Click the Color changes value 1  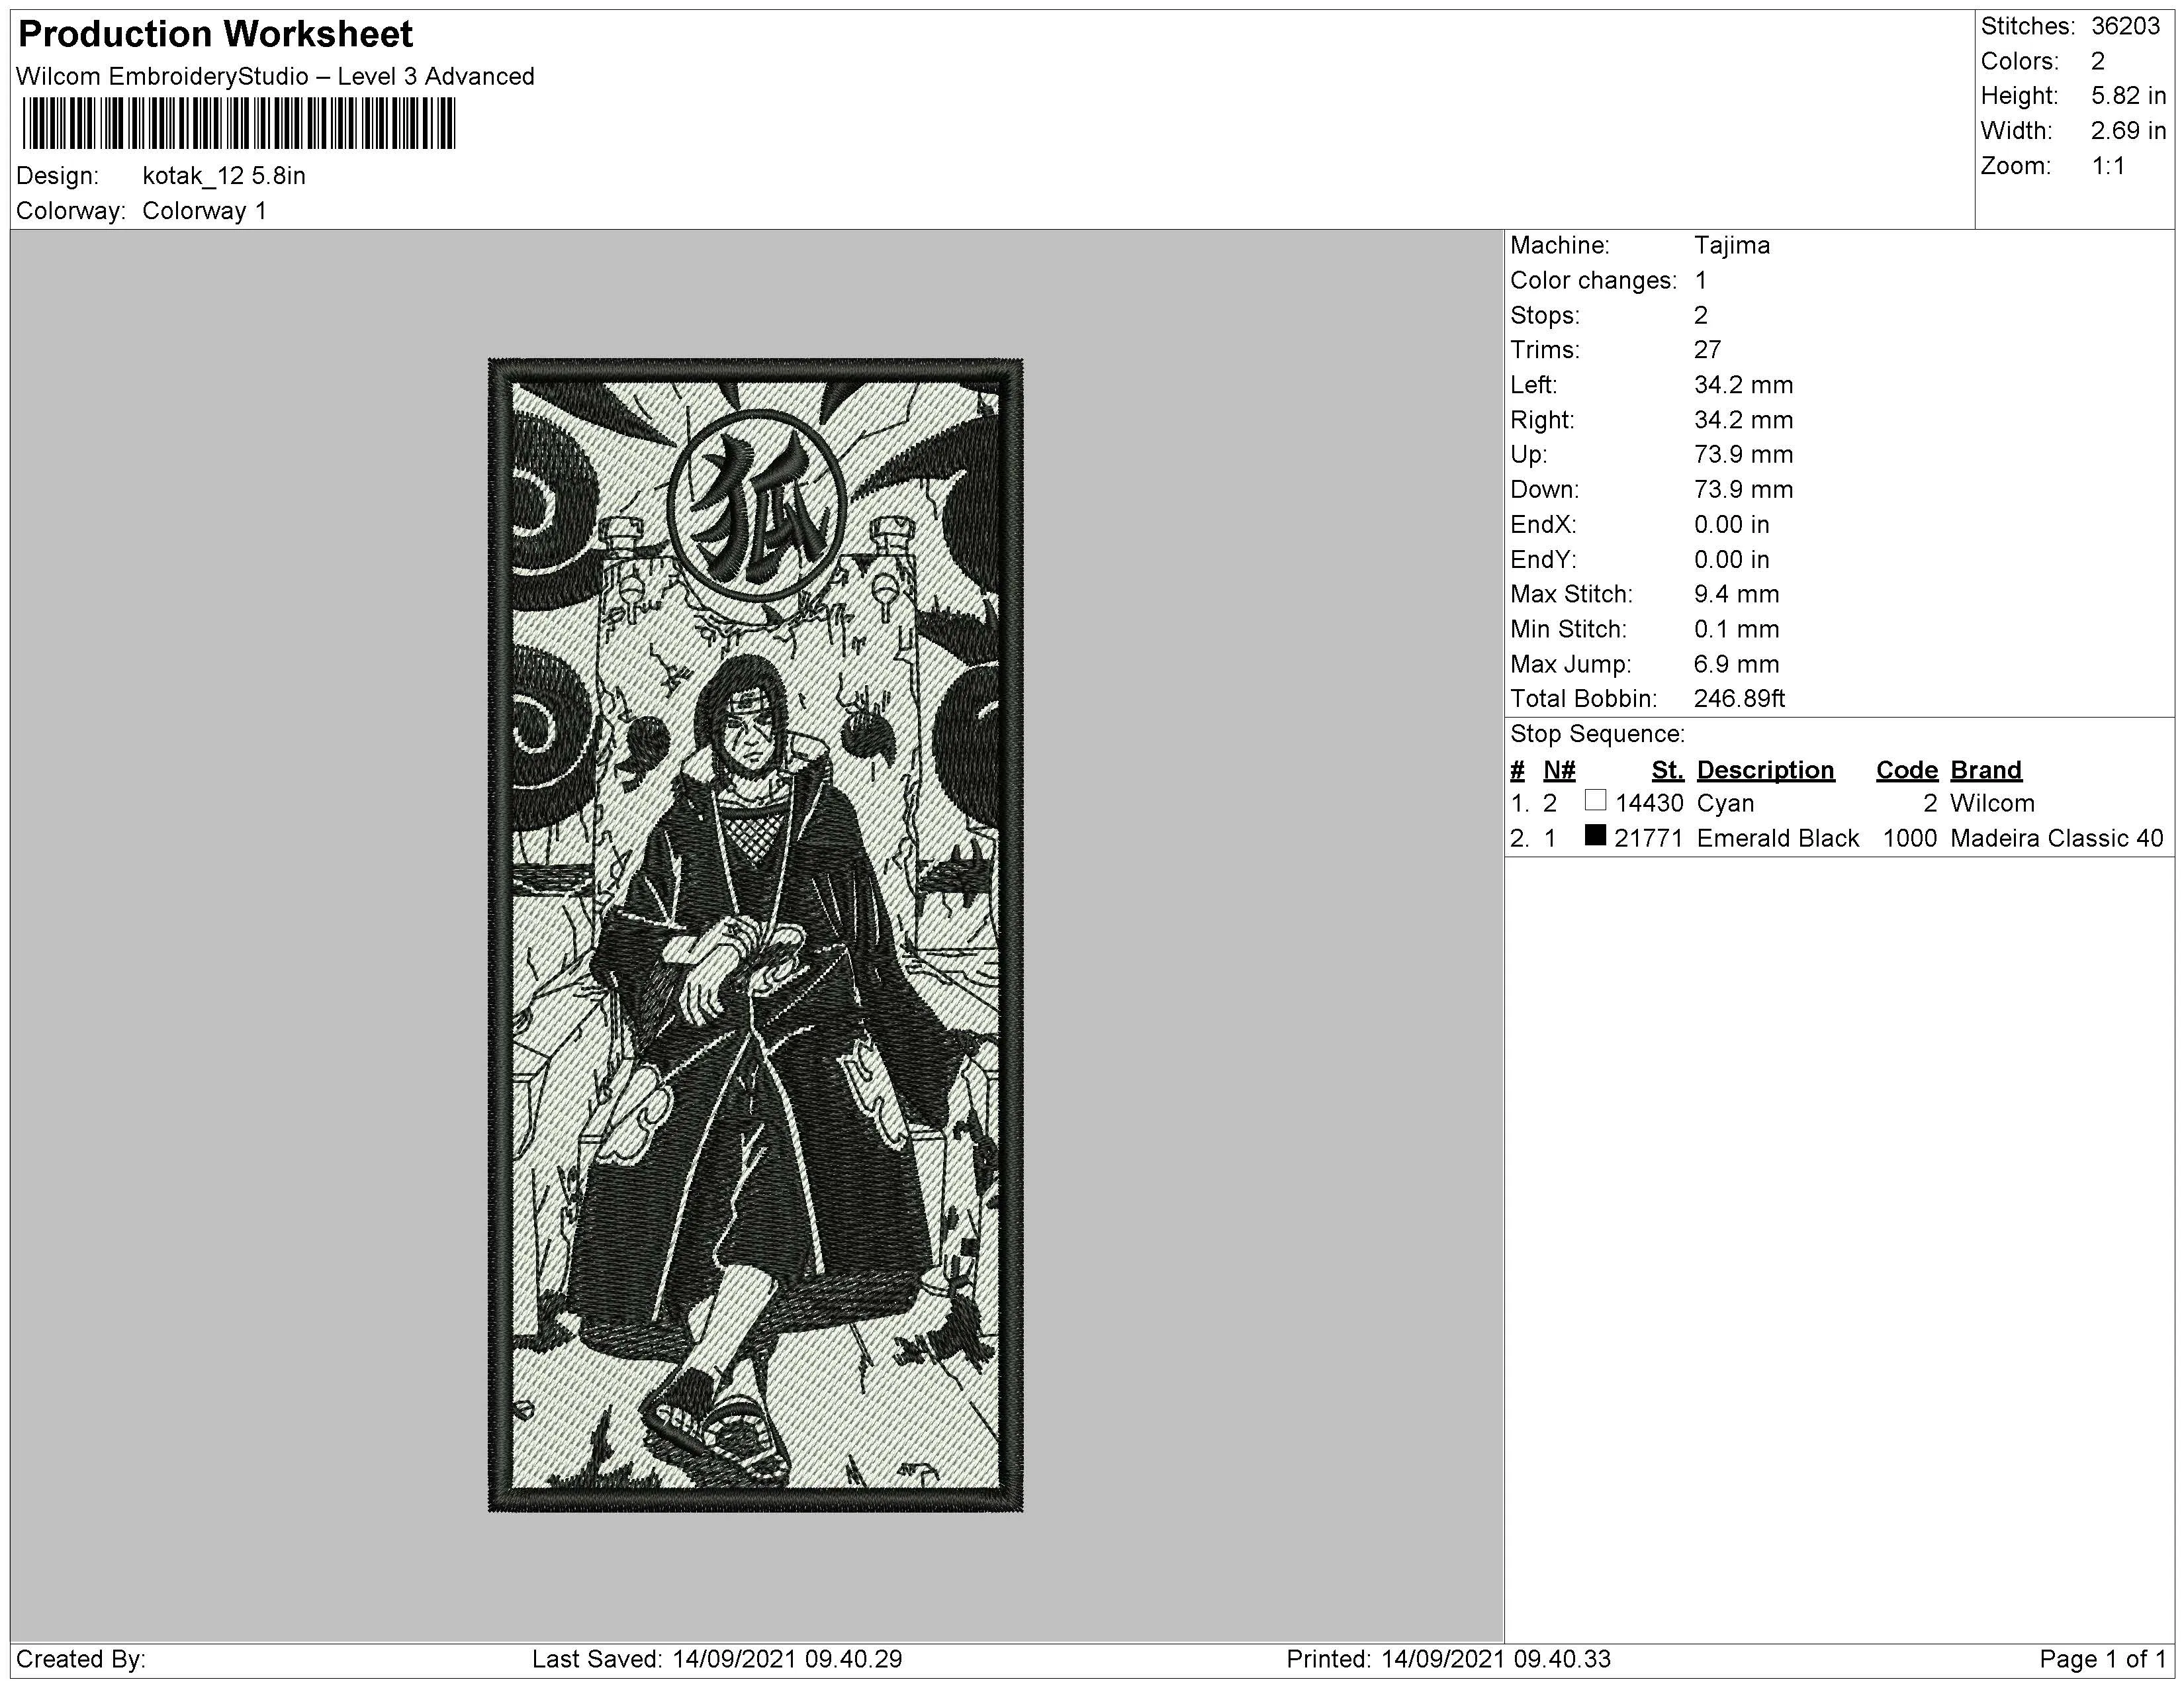tap(1701, 281)
